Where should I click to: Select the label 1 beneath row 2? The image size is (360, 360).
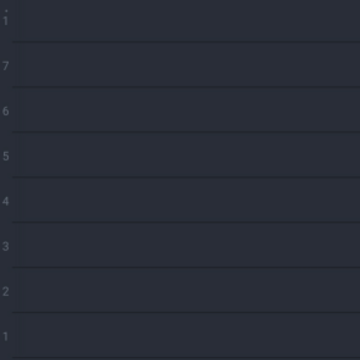5,337
